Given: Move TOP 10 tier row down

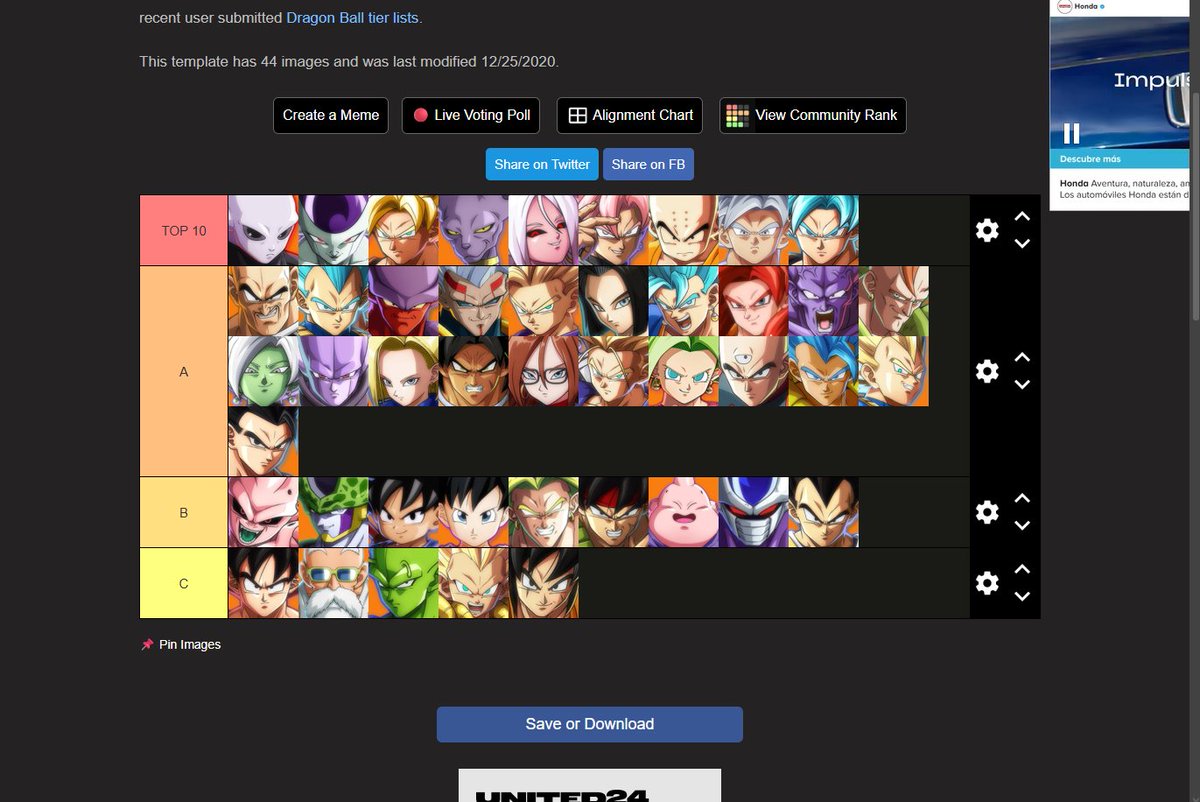Looking at the screenshot, I should point(1022,243).
